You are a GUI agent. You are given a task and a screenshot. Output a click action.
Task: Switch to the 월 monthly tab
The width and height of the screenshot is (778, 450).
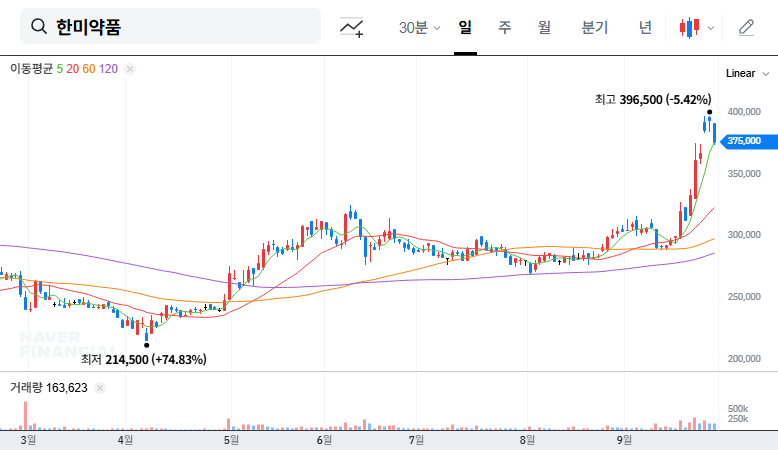pos(544,27)
